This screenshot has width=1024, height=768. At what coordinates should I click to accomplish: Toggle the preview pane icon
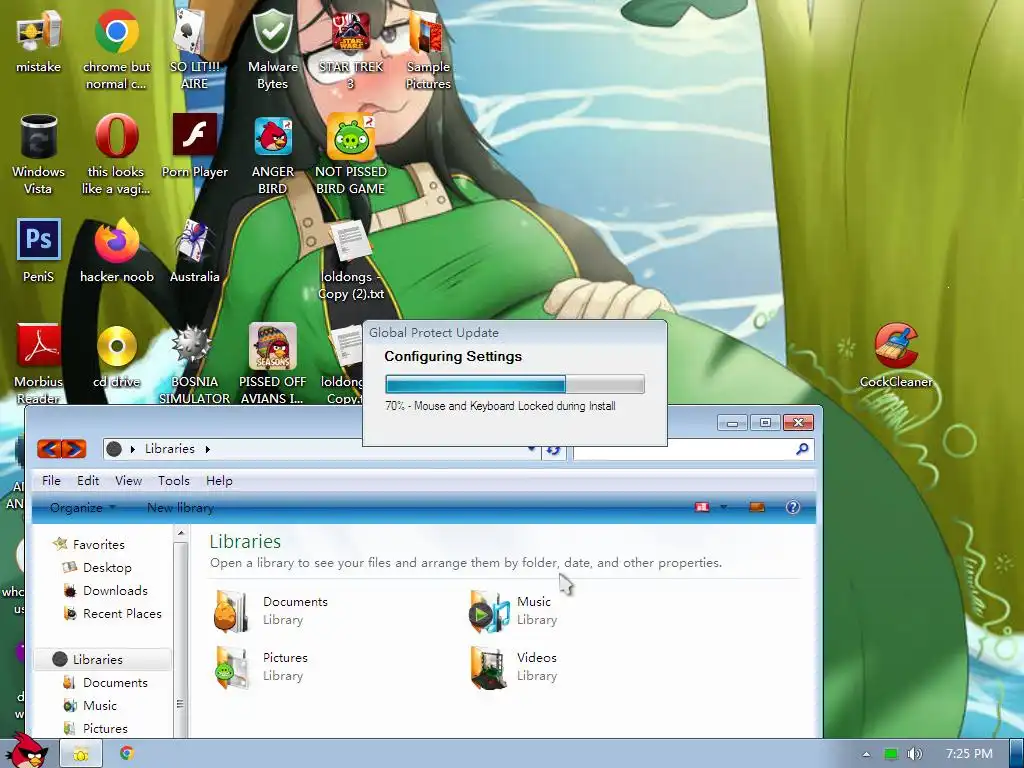757,507
